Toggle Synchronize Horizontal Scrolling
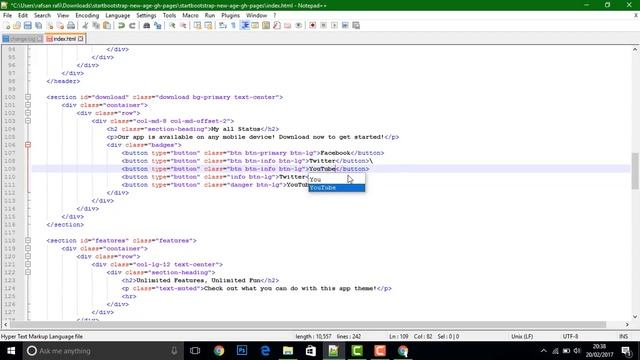This screenshot has height=360, width=640. (208, 25)
